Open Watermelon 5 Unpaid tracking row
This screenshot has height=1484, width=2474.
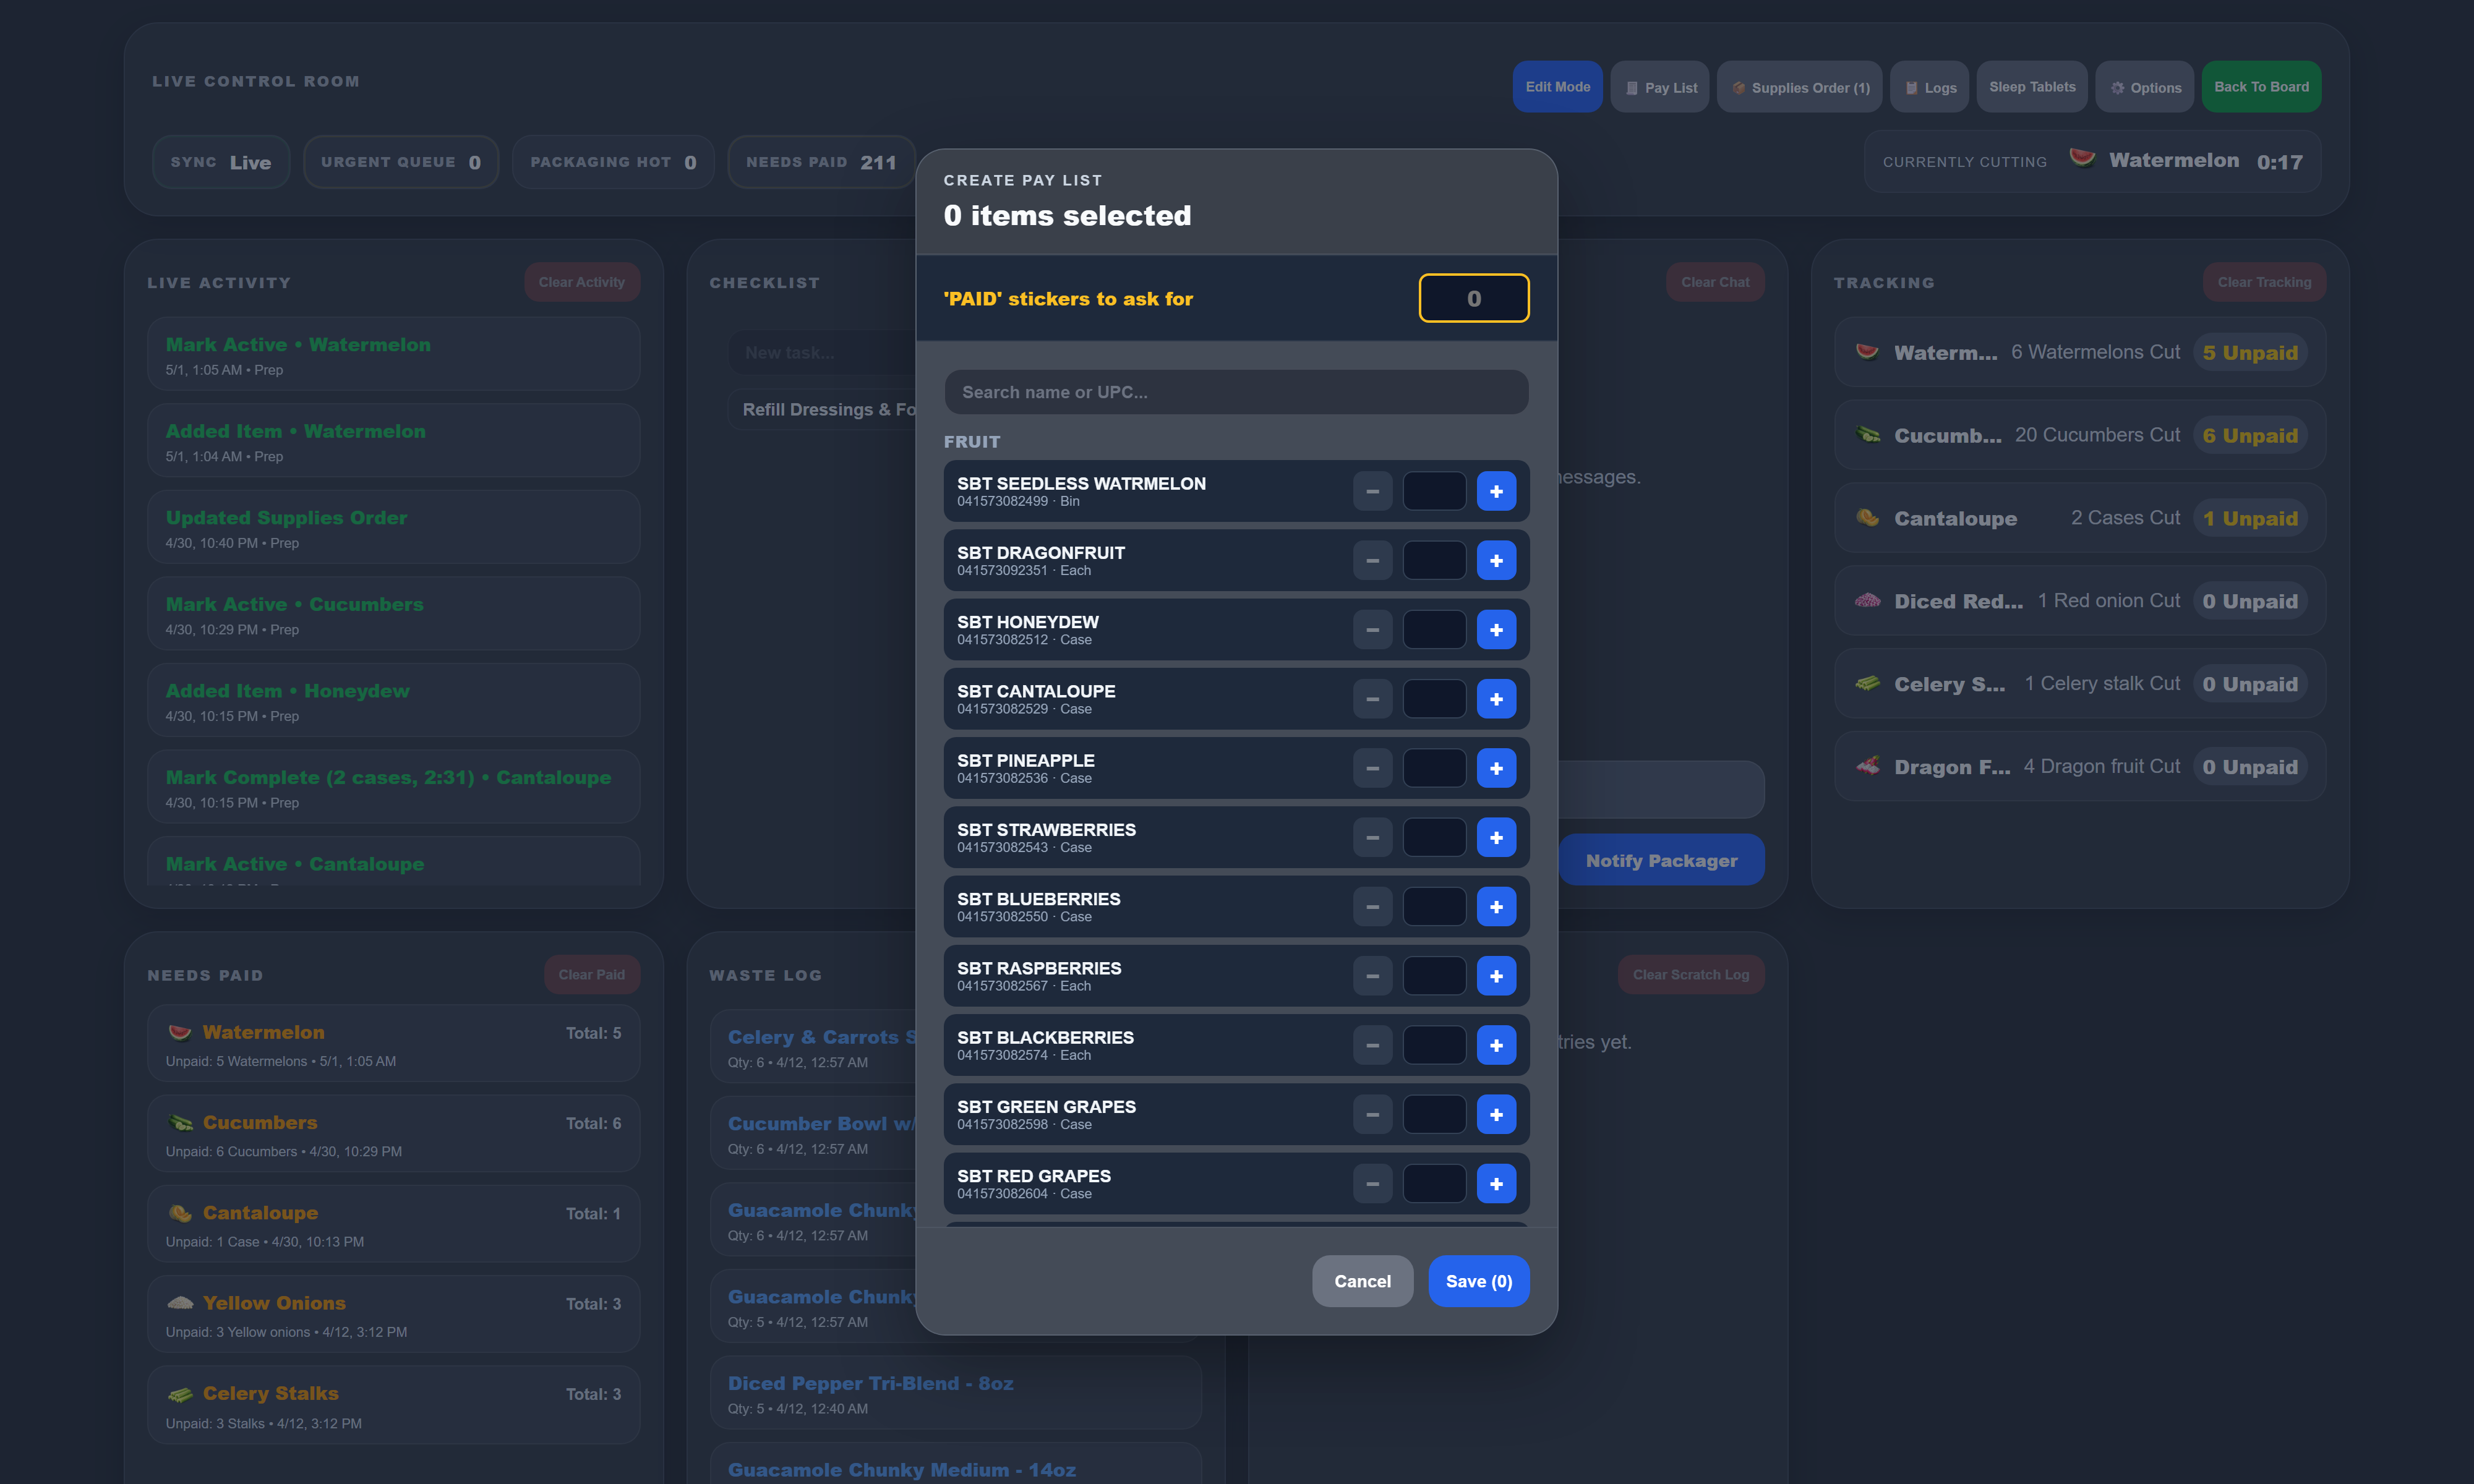coord(2080,352)
